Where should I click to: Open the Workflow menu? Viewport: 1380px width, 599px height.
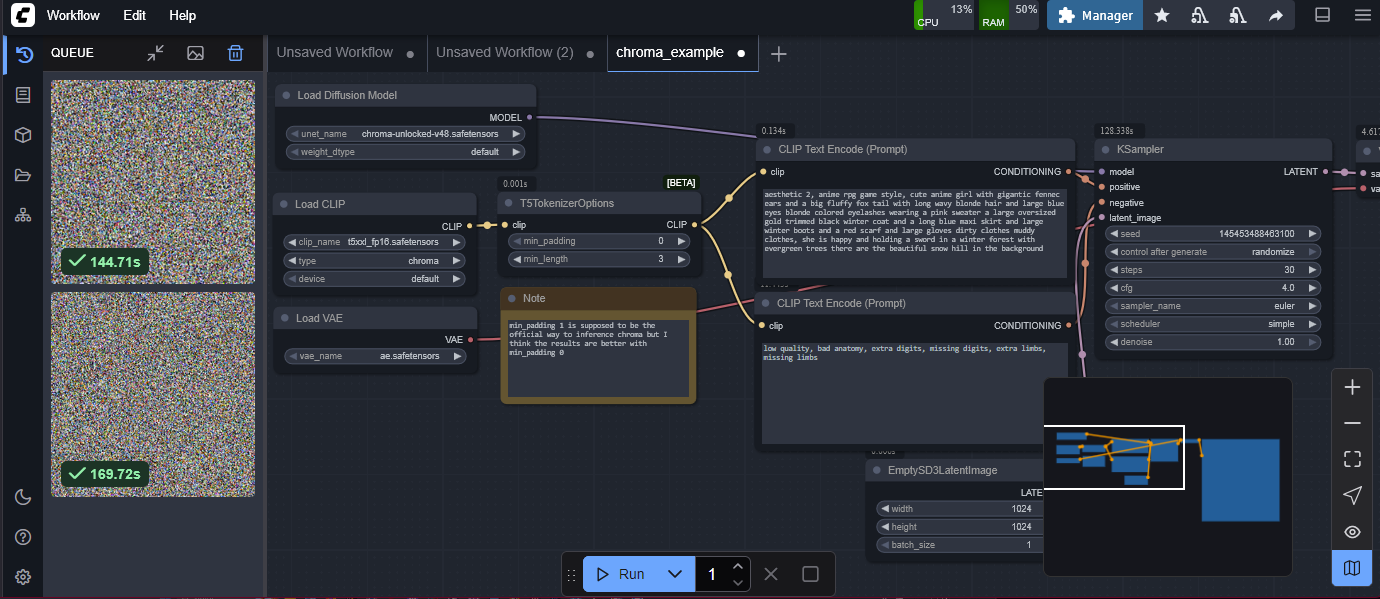coord(73,15)
